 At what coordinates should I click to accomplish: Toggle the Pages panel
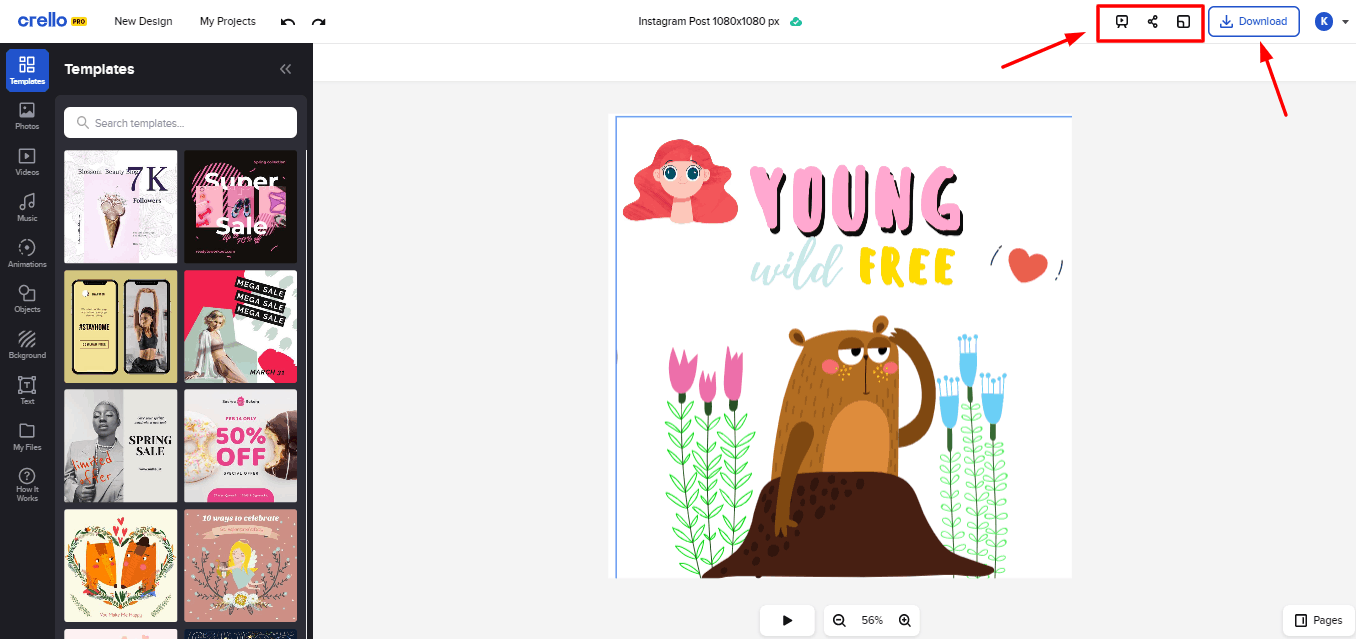(x=1318, y=620)
